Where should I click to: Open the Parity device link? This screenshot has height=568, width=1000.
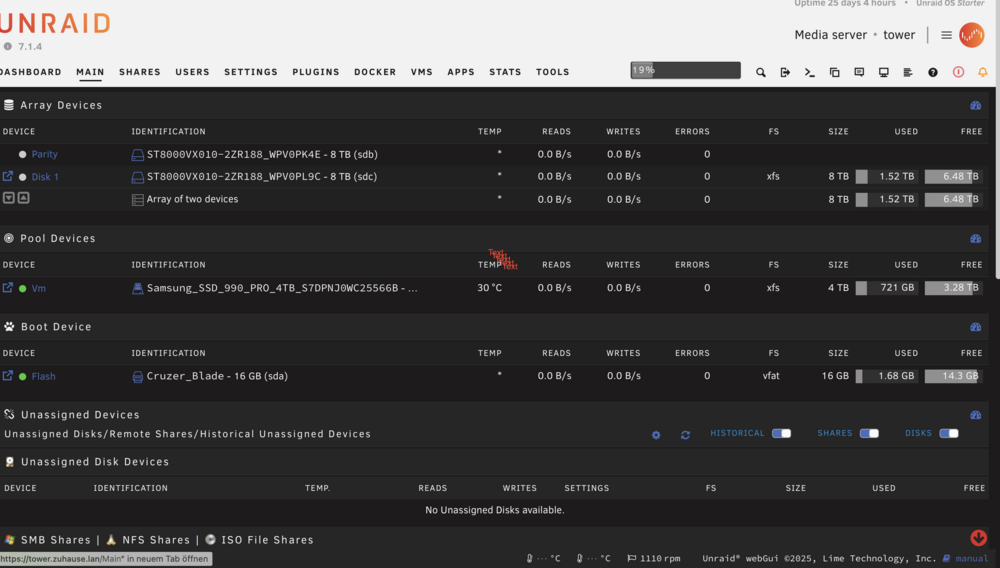45,154
